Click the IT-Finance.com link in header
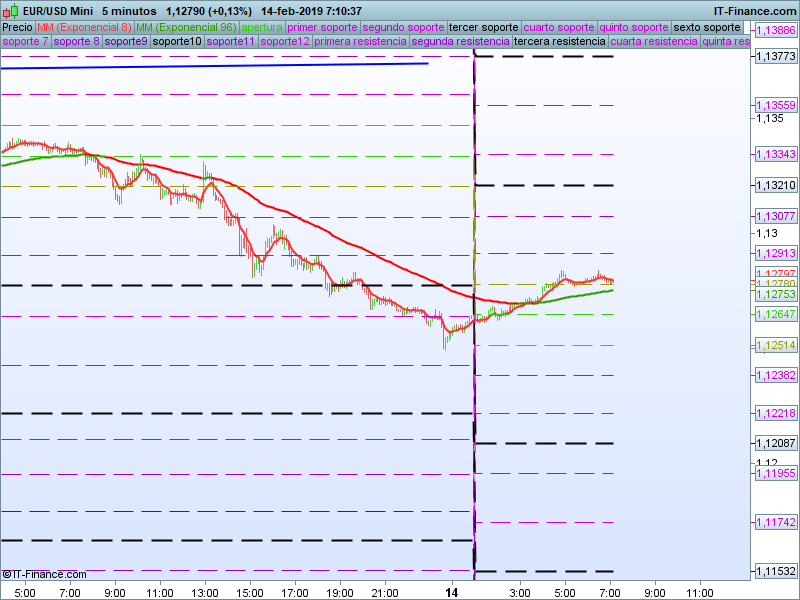800x600 pixels. coord(755,11)
